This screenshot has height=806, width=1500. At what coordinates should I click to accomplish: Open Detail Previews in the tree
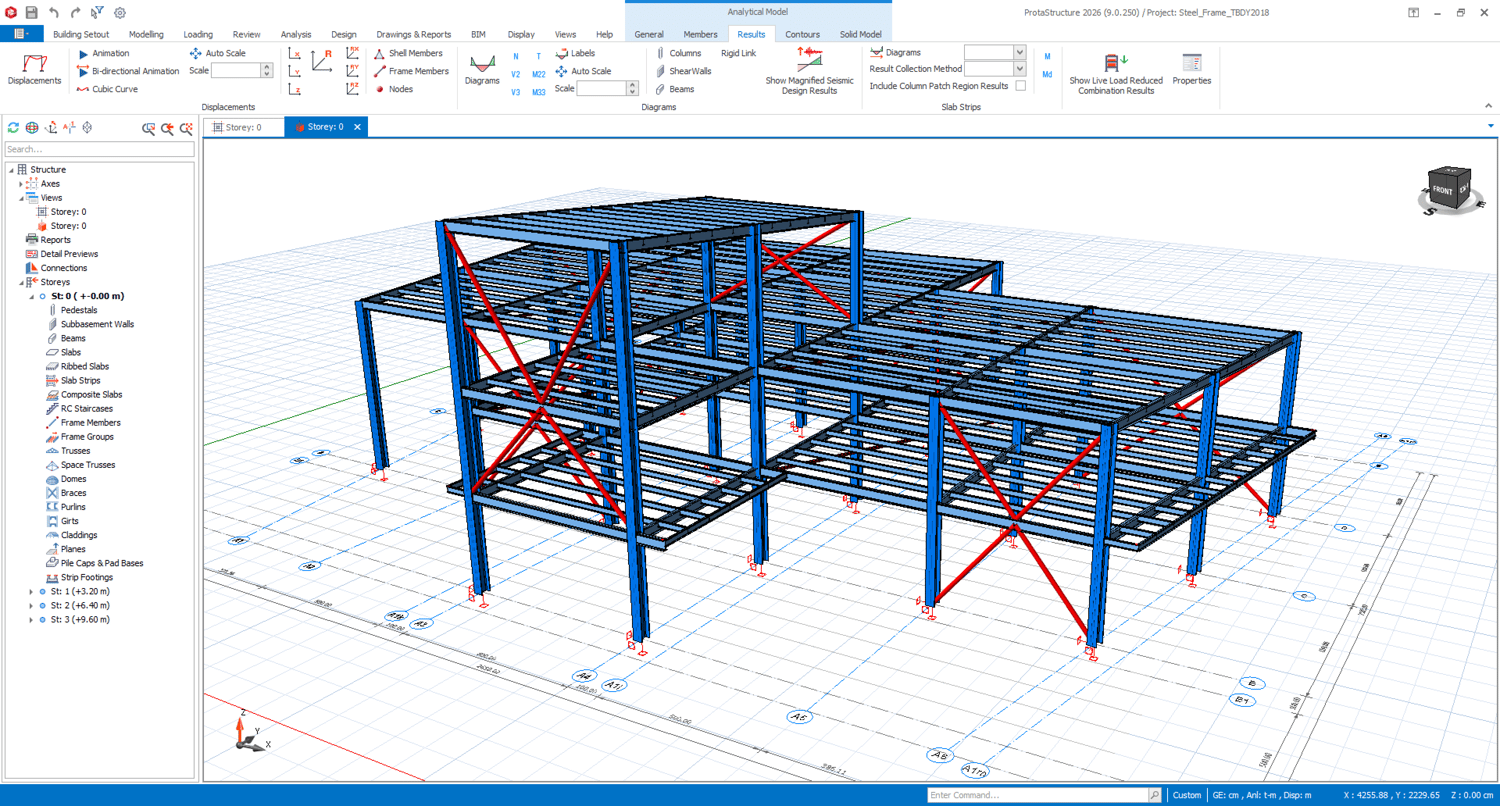pos(61,254)
